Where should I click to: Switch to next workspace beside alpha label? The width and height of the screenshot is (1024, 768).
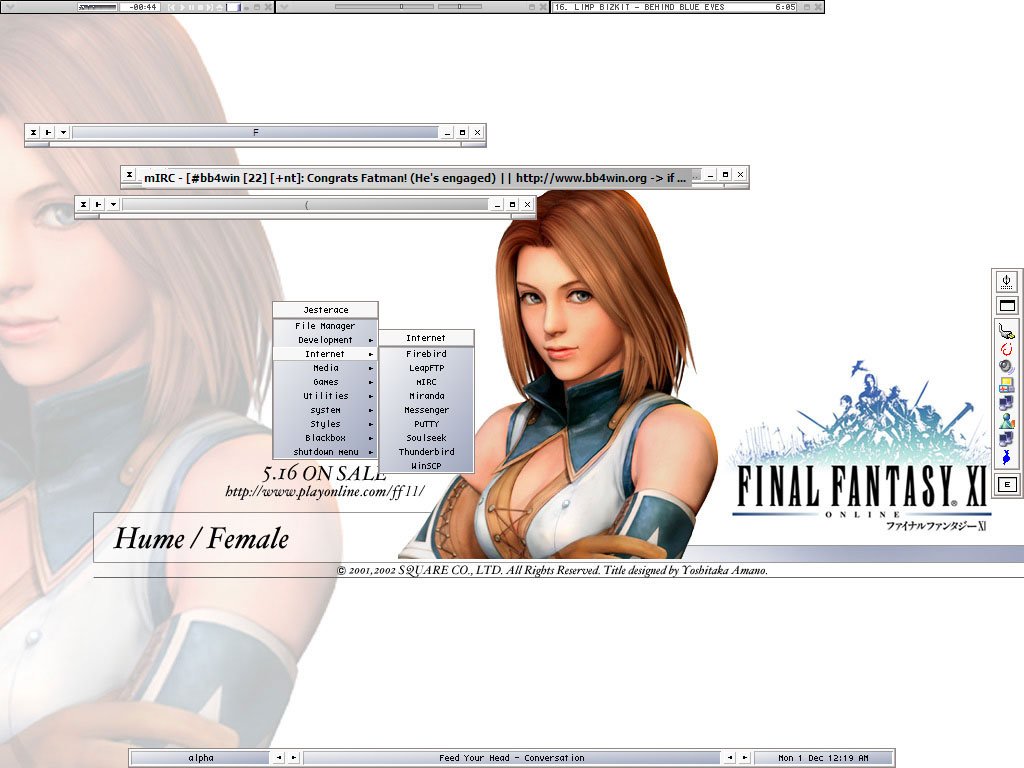coord(294,758)
